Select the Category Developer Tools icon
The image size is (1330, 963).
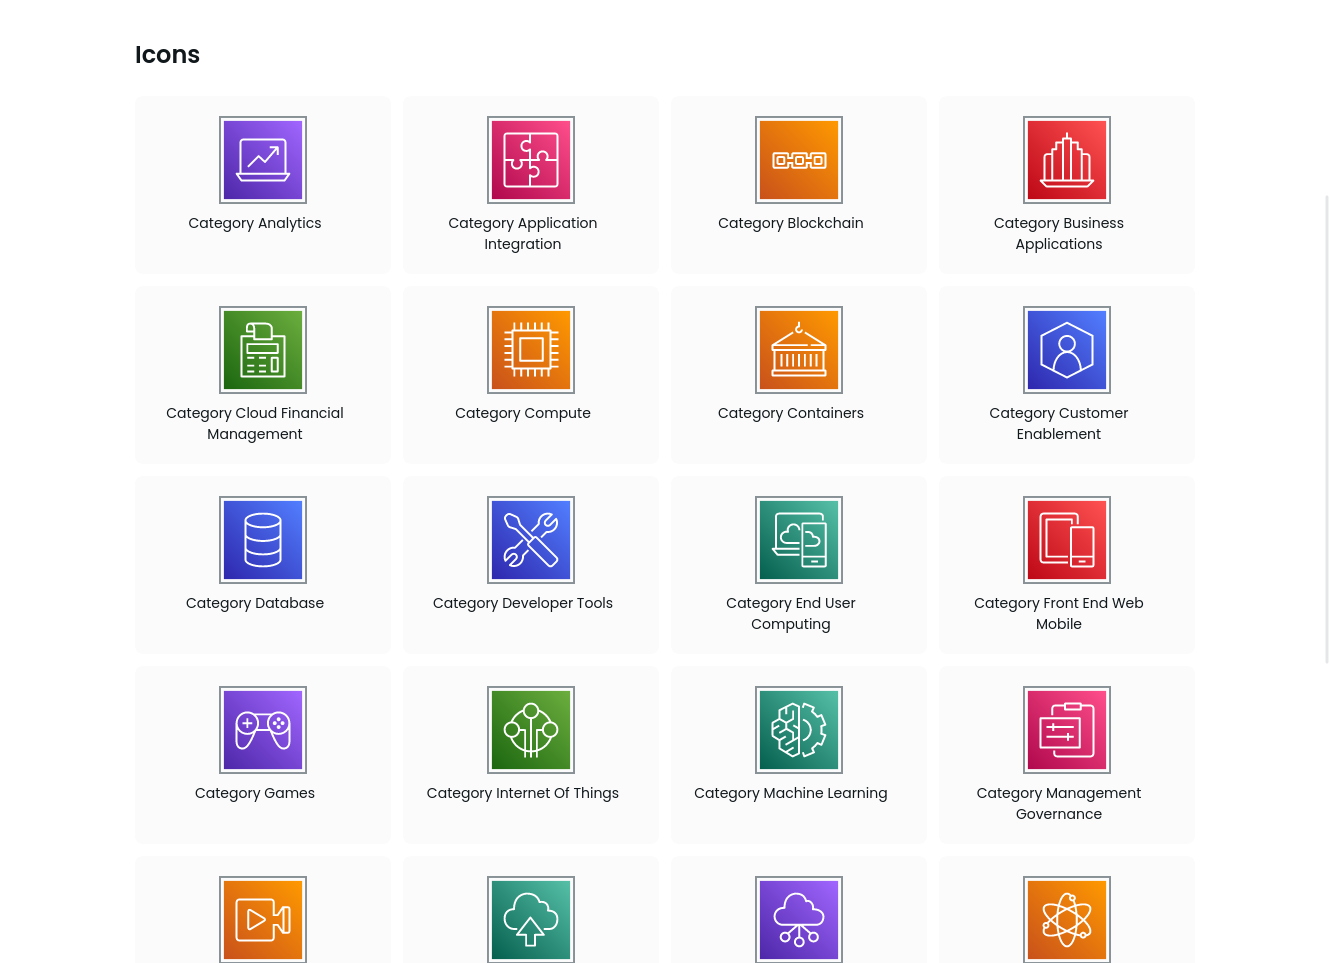(x=531, y=540)
